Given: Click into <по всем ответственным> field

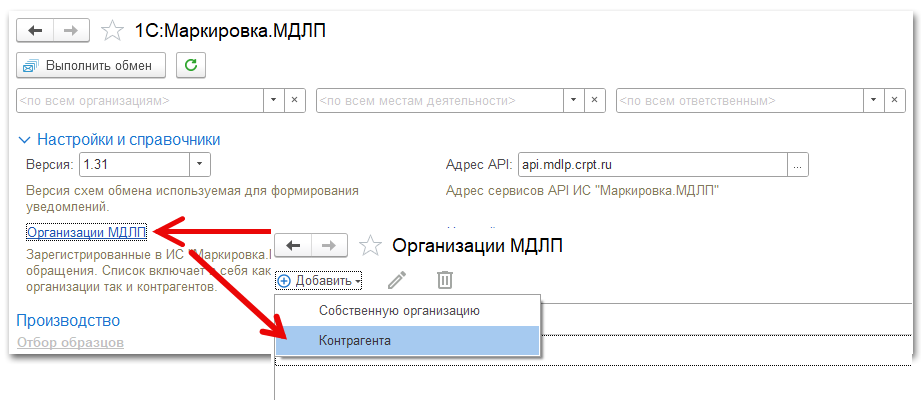Looking at the screenshot, I should coord(740,100).
